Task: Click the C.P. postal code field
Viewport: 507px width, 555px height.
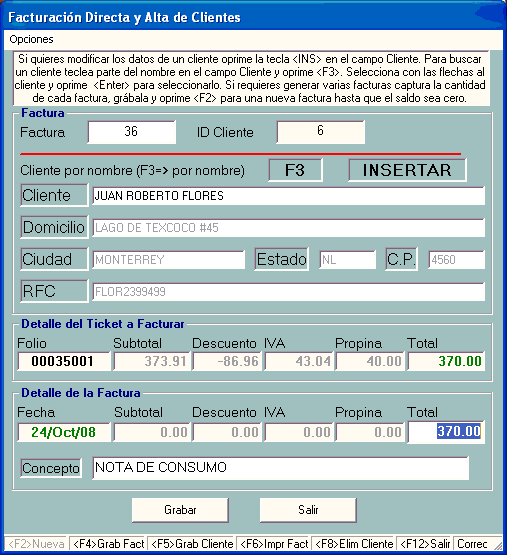Action: [456, 259]
